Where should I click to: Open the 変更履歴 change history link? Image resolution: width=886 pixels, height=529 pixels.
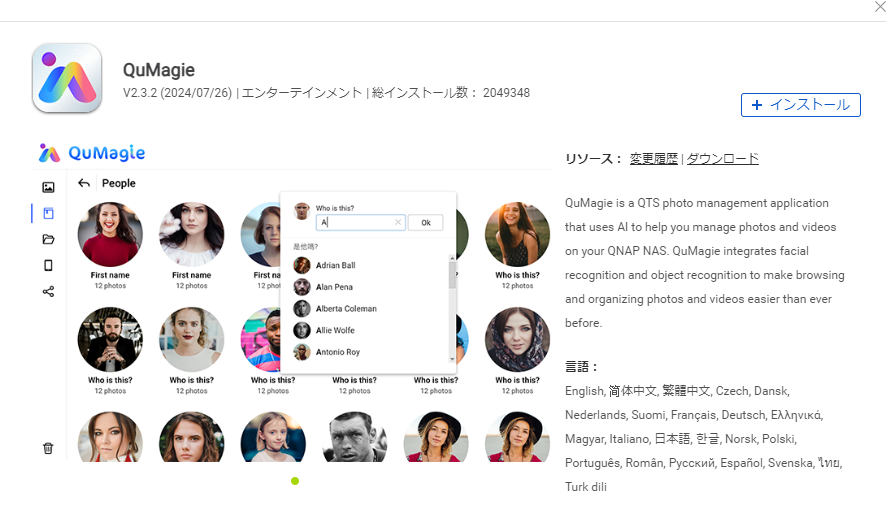click(x=654, y=159)
